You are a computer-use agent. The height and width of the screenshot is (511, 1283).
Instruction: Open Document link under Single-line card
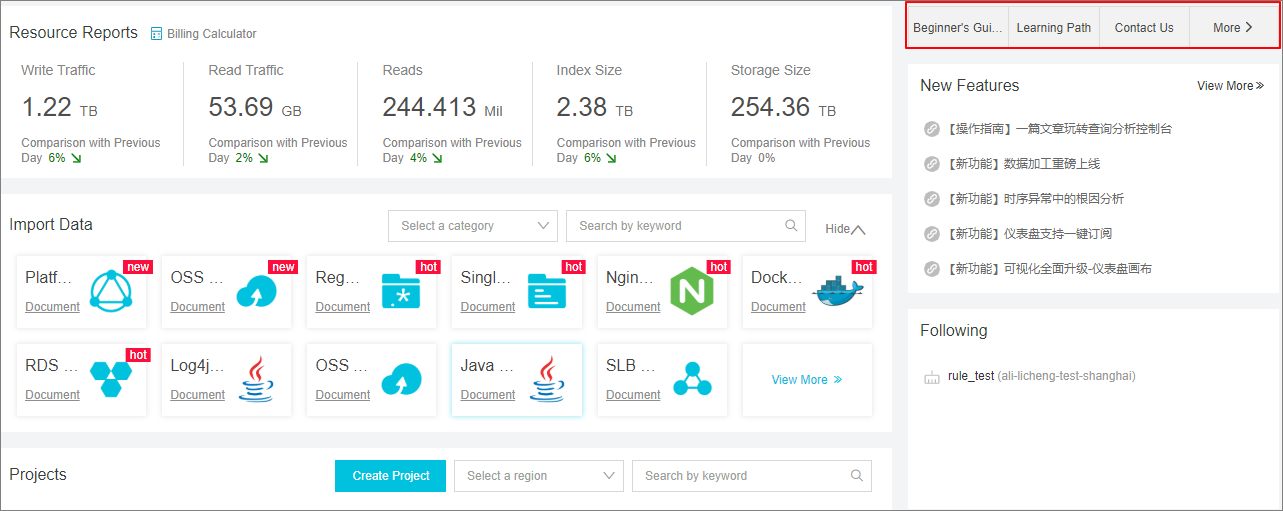coord(488,307)
